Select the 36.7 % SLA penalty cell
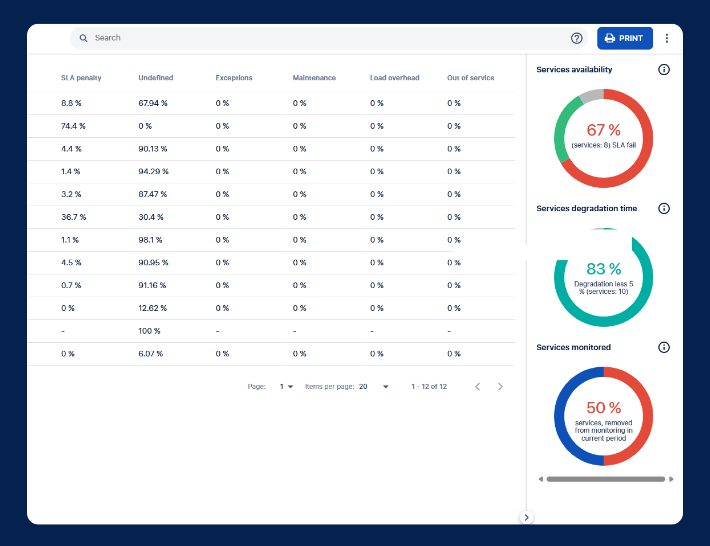The image size is (710, 546). [x=73, y=217]
